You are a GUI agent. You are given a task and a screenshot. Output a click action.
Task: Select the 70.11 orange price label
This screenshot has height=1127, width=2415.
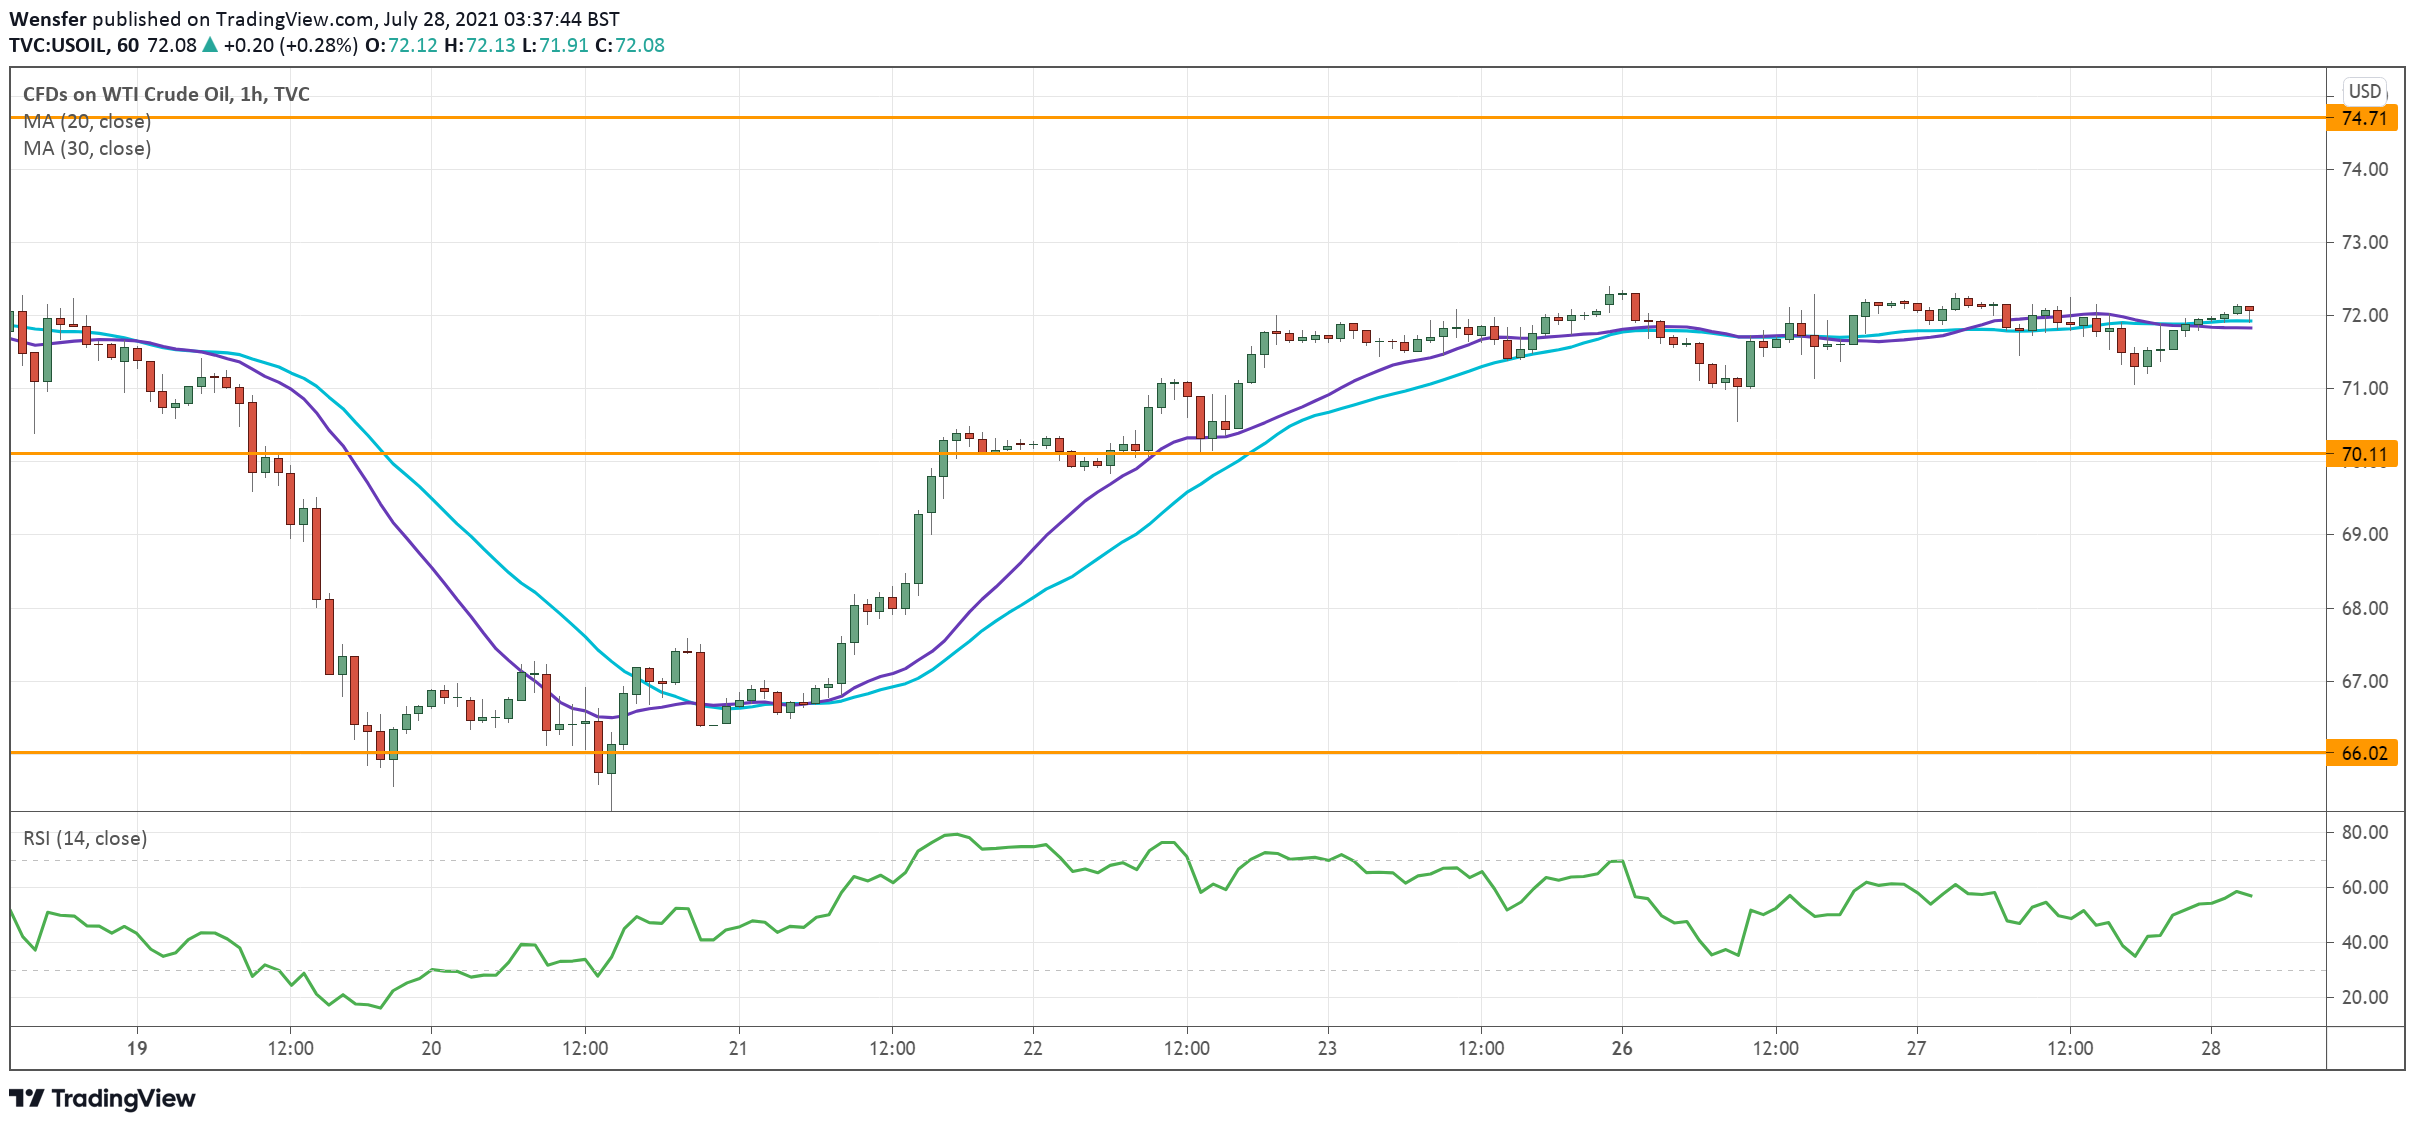pos(2364,454)
